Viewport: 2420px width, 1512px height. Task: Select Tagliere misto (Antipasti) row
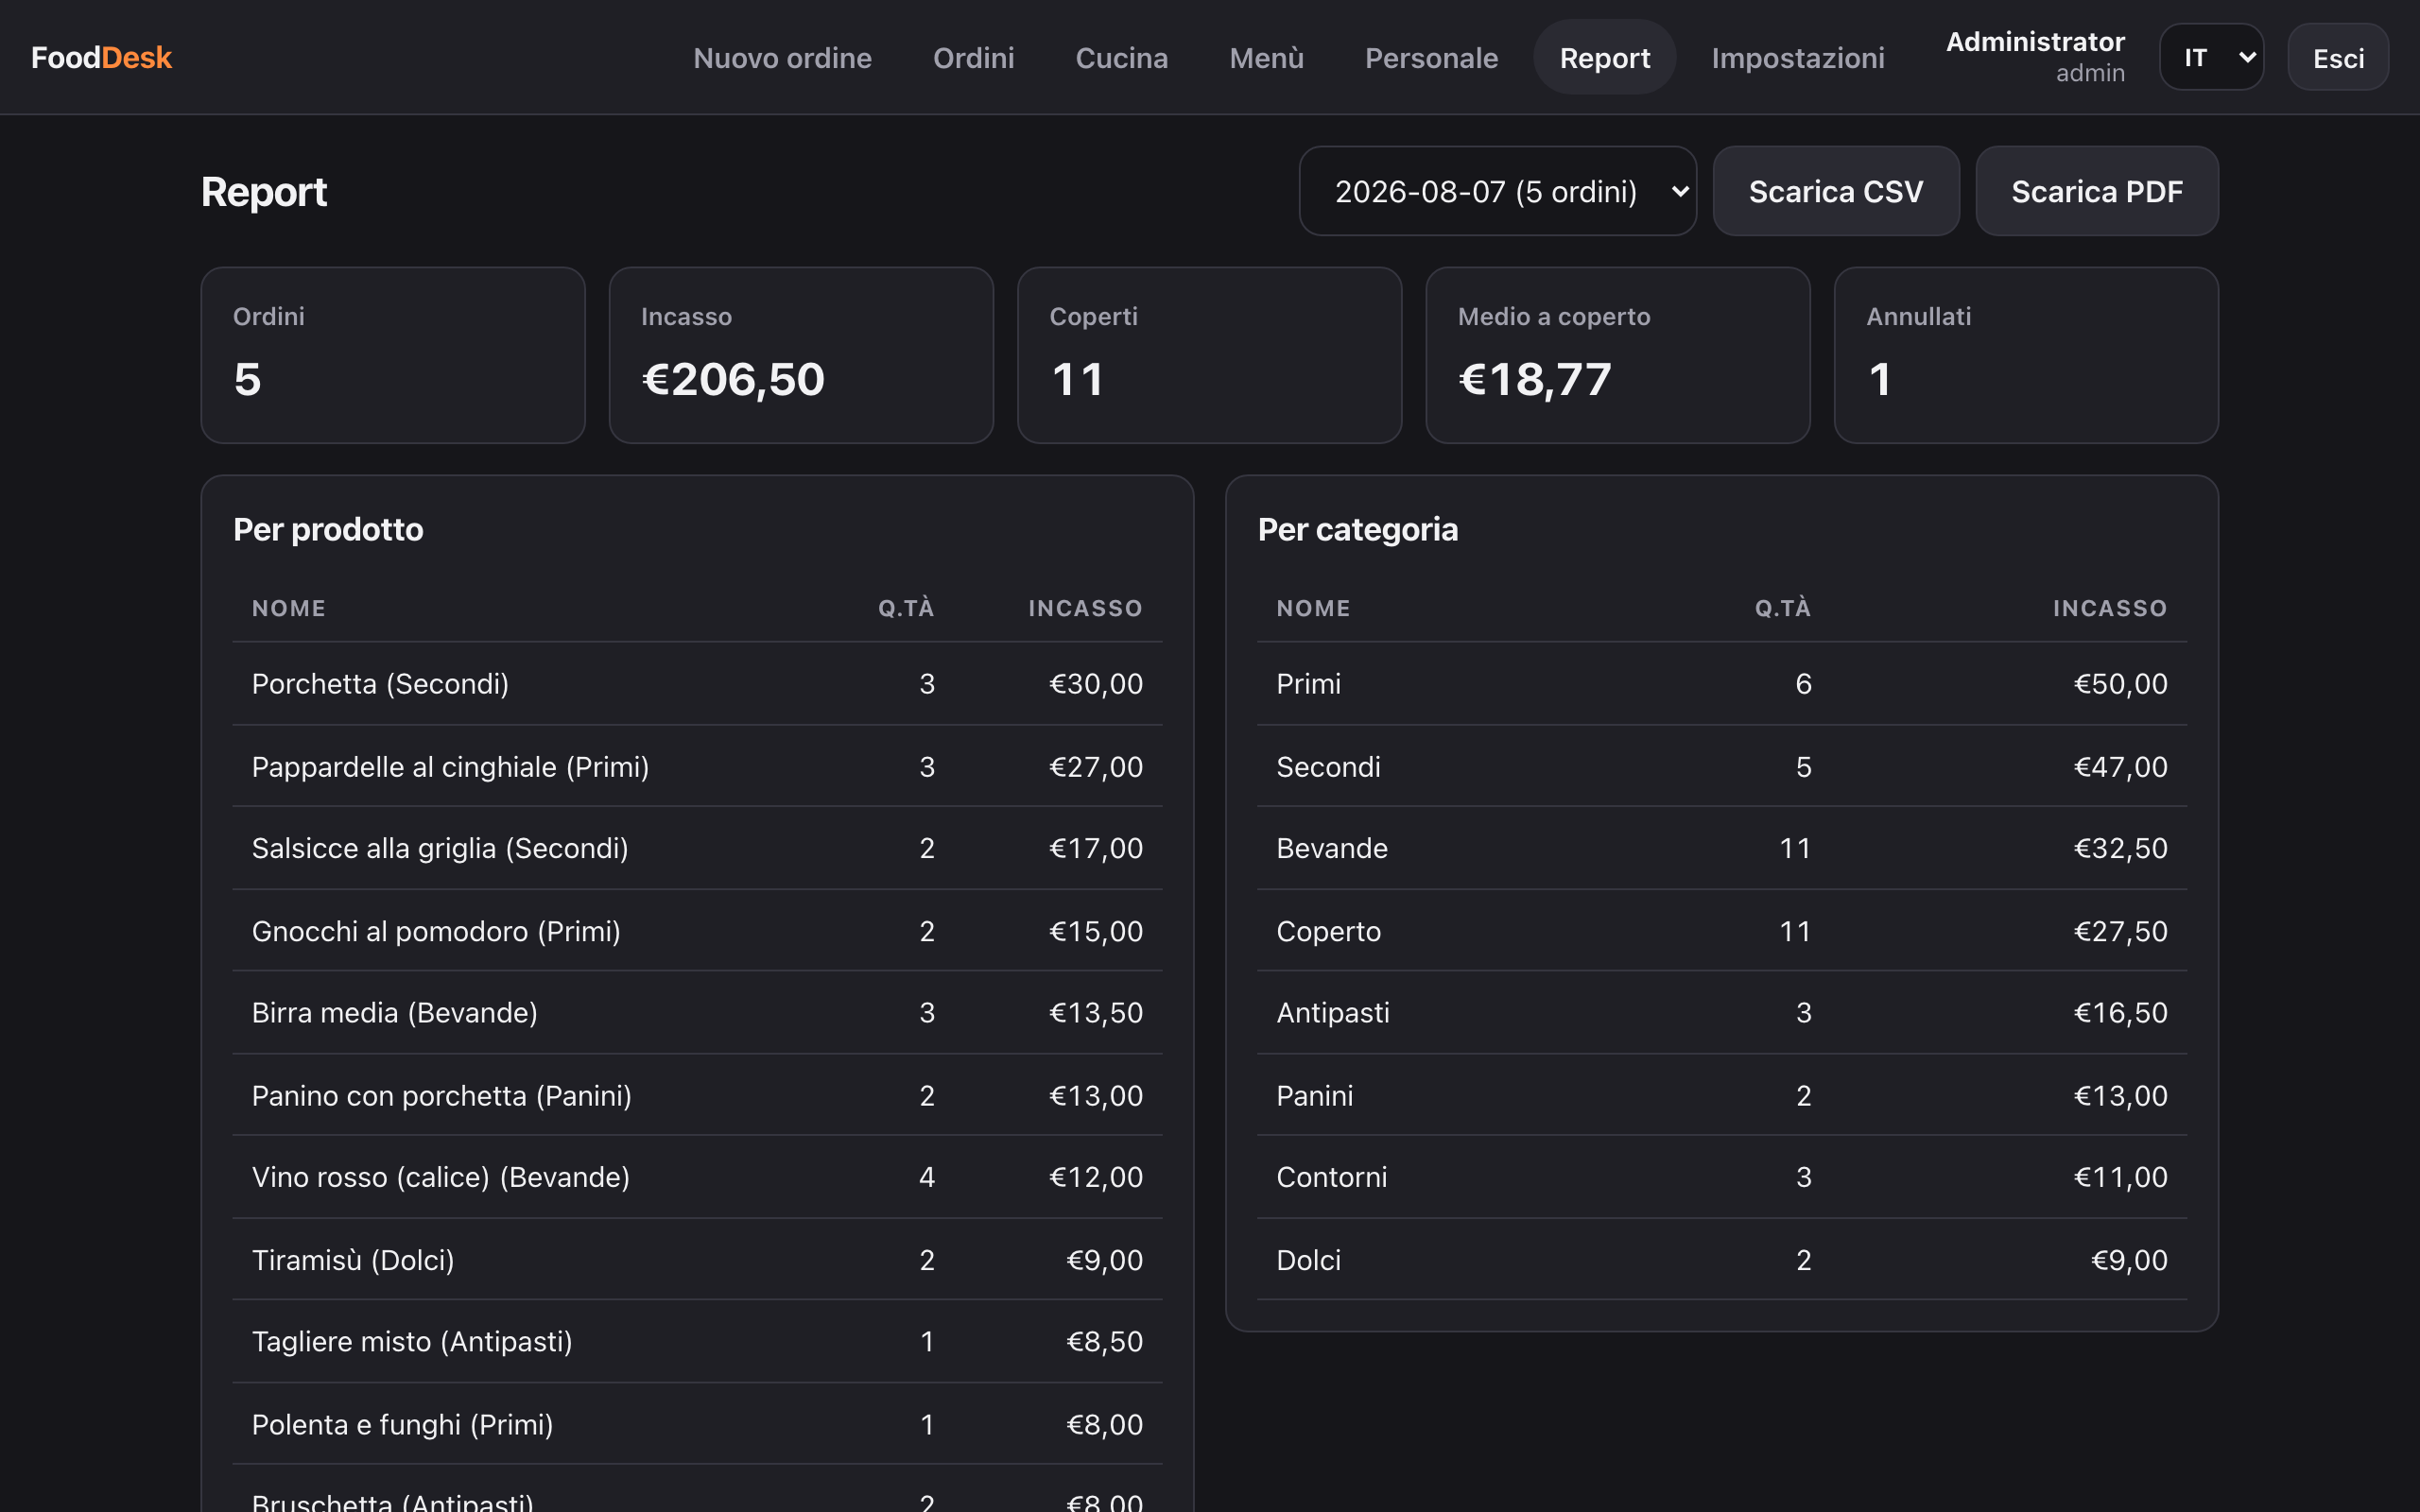click(697, 1341)
